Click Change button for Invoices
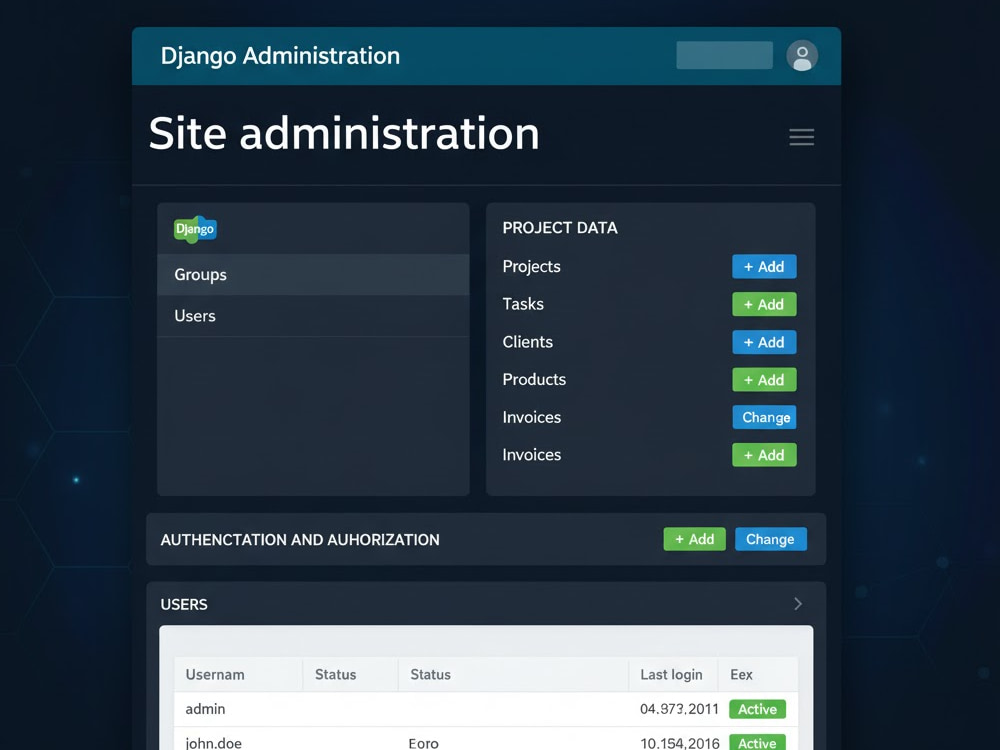Screen dimensions: 1000x750 tap(764, 417)
